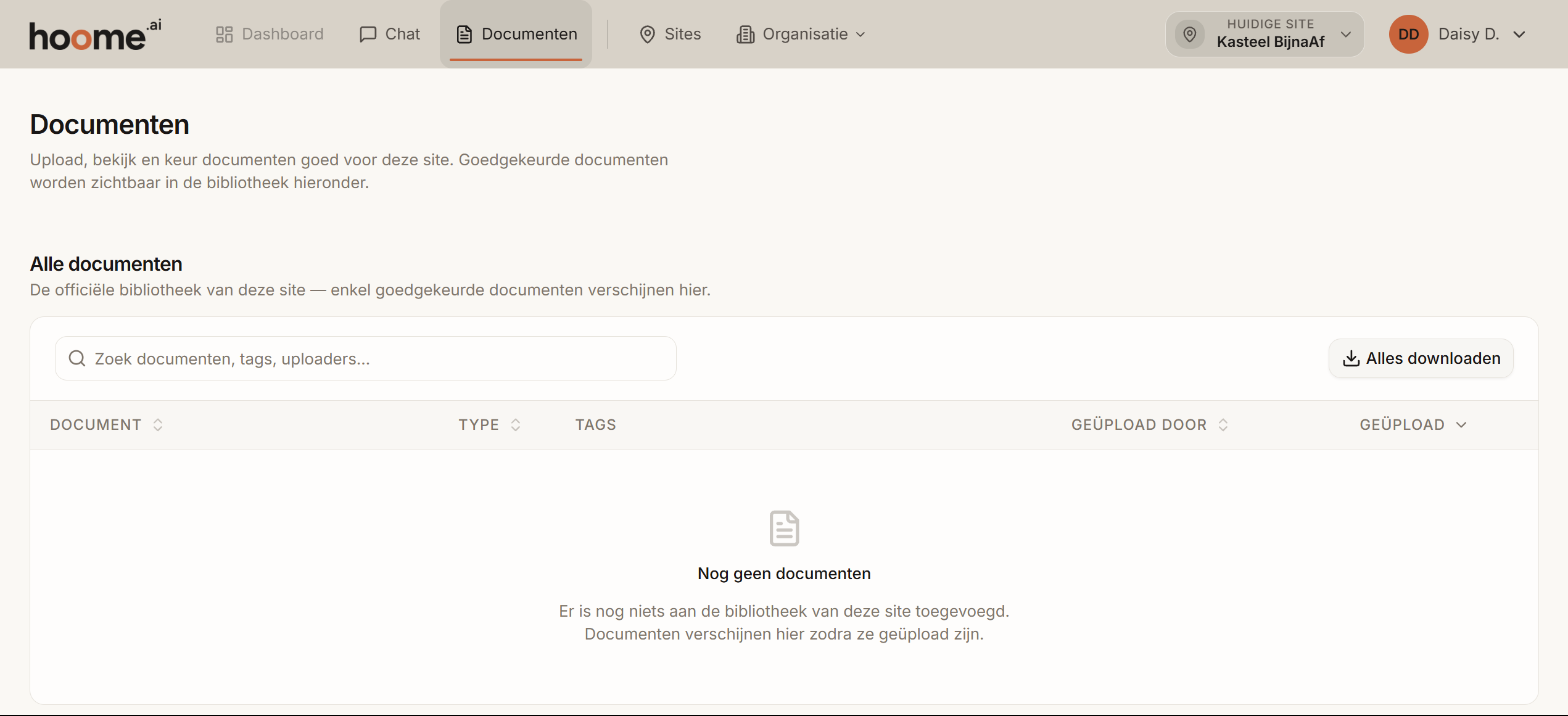The width and height of the screenshot is (1568, 716).
Task: Click the Alle documenten heading
Action: (106, 264)
